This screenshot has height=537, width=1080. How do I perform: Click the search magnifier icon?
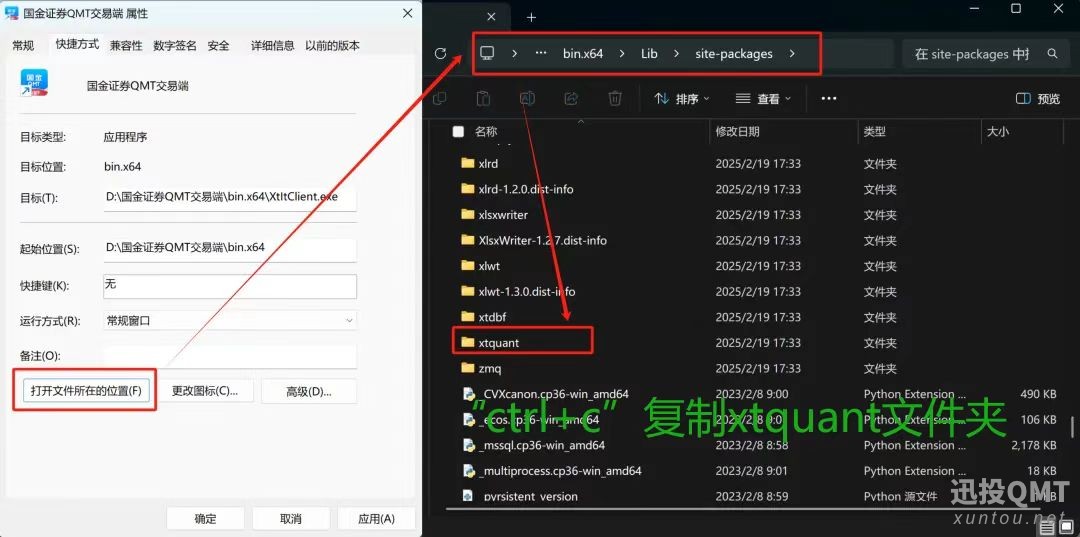pos(1052,54)
